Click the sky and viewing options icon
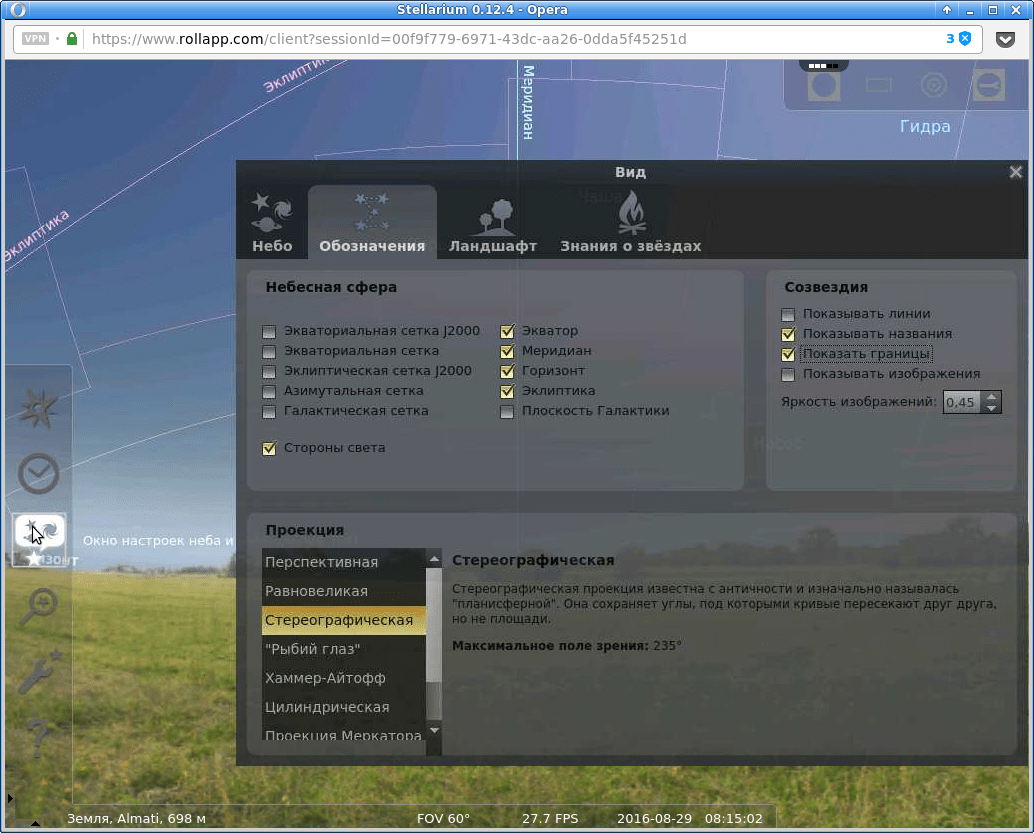Image resolution: width=1034 pixels, height=833 pixels. 39,534
